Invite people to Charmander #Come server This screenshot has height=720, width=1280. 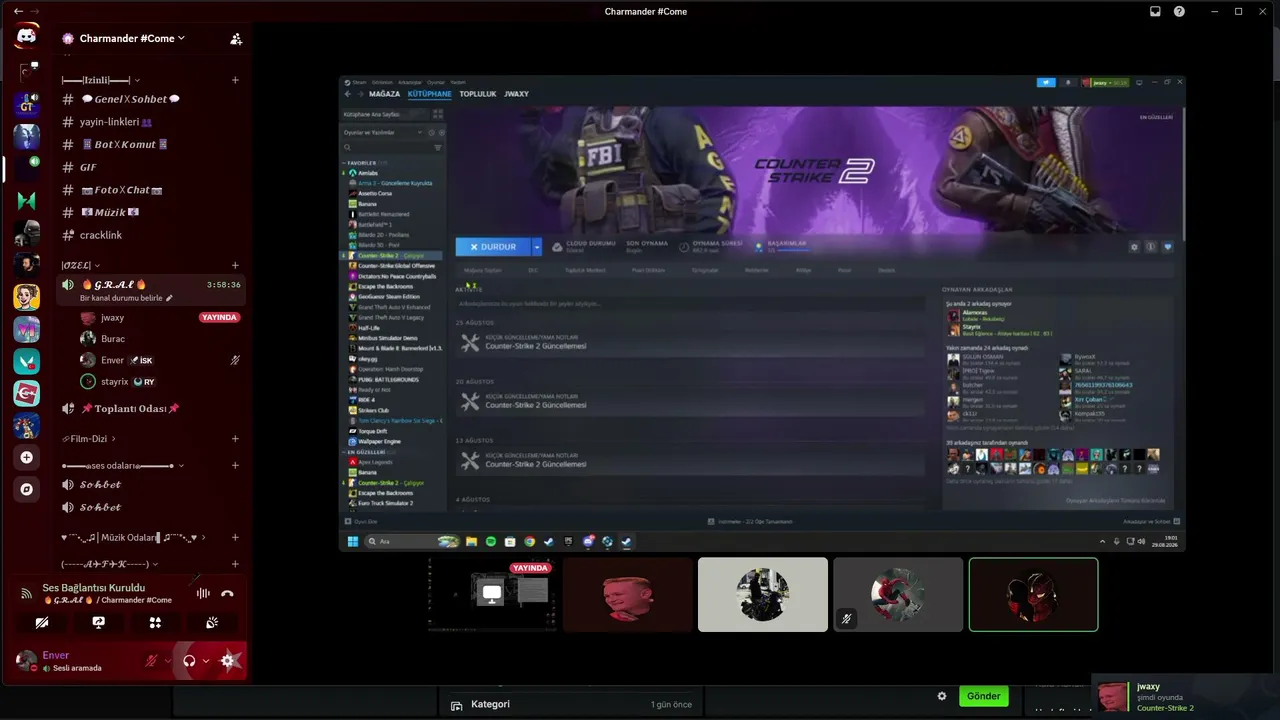[x=236, y=39]
